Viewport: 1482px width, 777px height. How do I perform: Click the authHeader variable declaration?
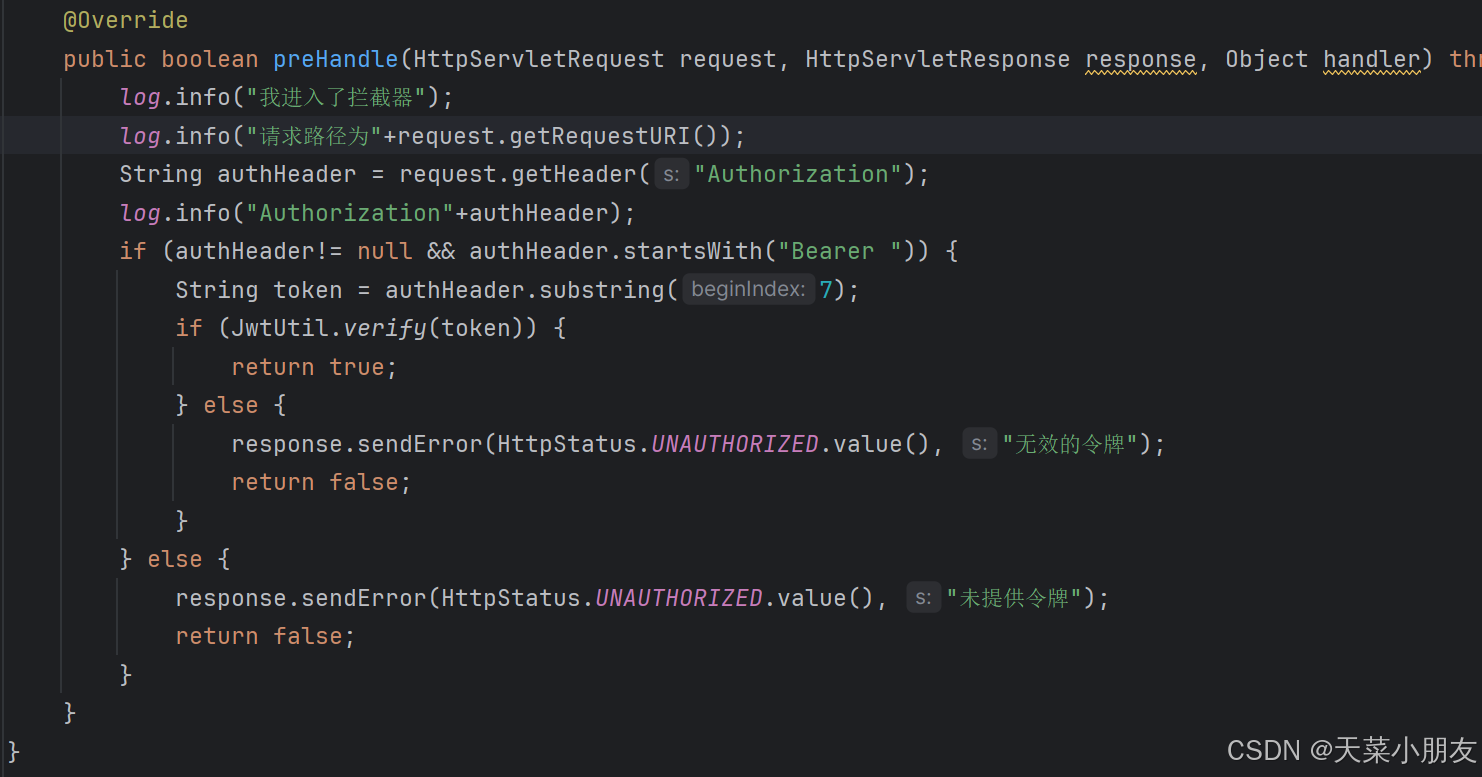(286, 173)
